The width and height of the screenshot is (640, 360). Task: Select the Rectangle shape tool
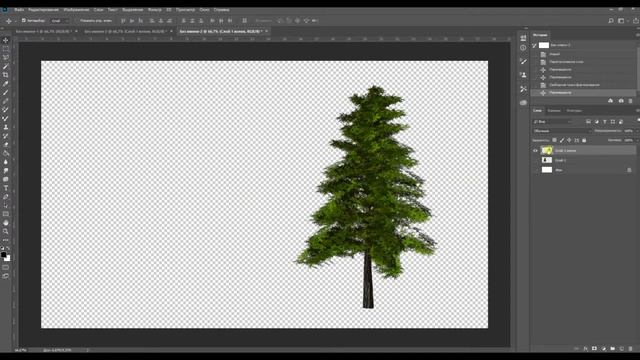pyautogui.click(x=6, y=214)
